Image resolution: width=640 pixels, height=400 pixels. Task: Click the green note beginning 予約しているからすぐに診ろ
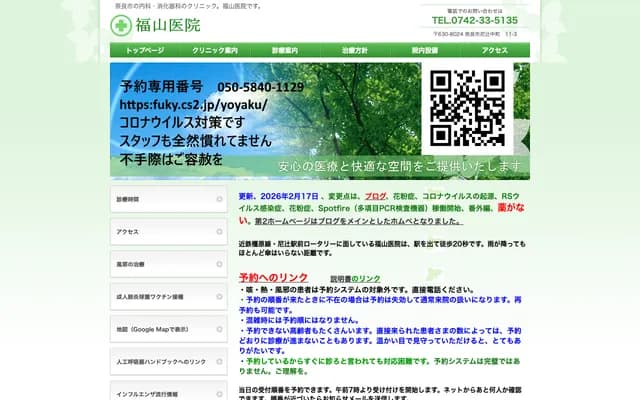click(380, 366)
